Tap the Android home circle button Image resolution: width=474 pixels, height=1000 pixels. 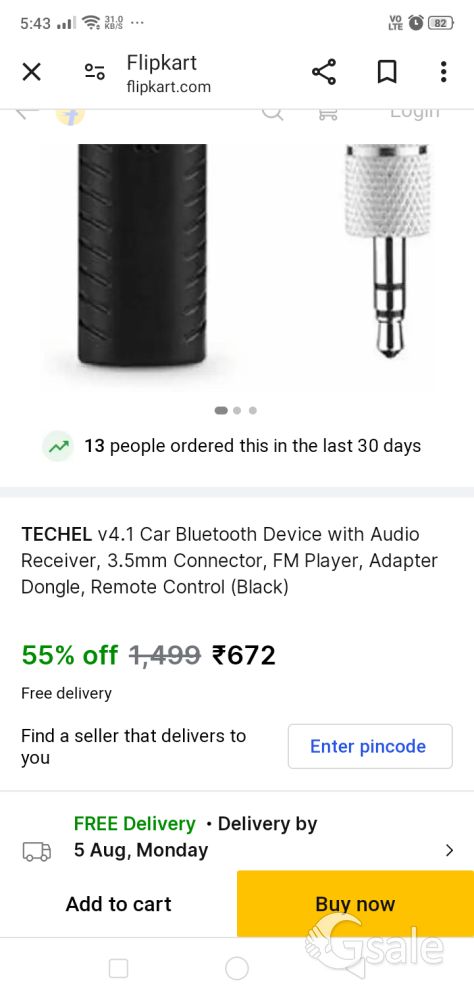tap(237, 969)
